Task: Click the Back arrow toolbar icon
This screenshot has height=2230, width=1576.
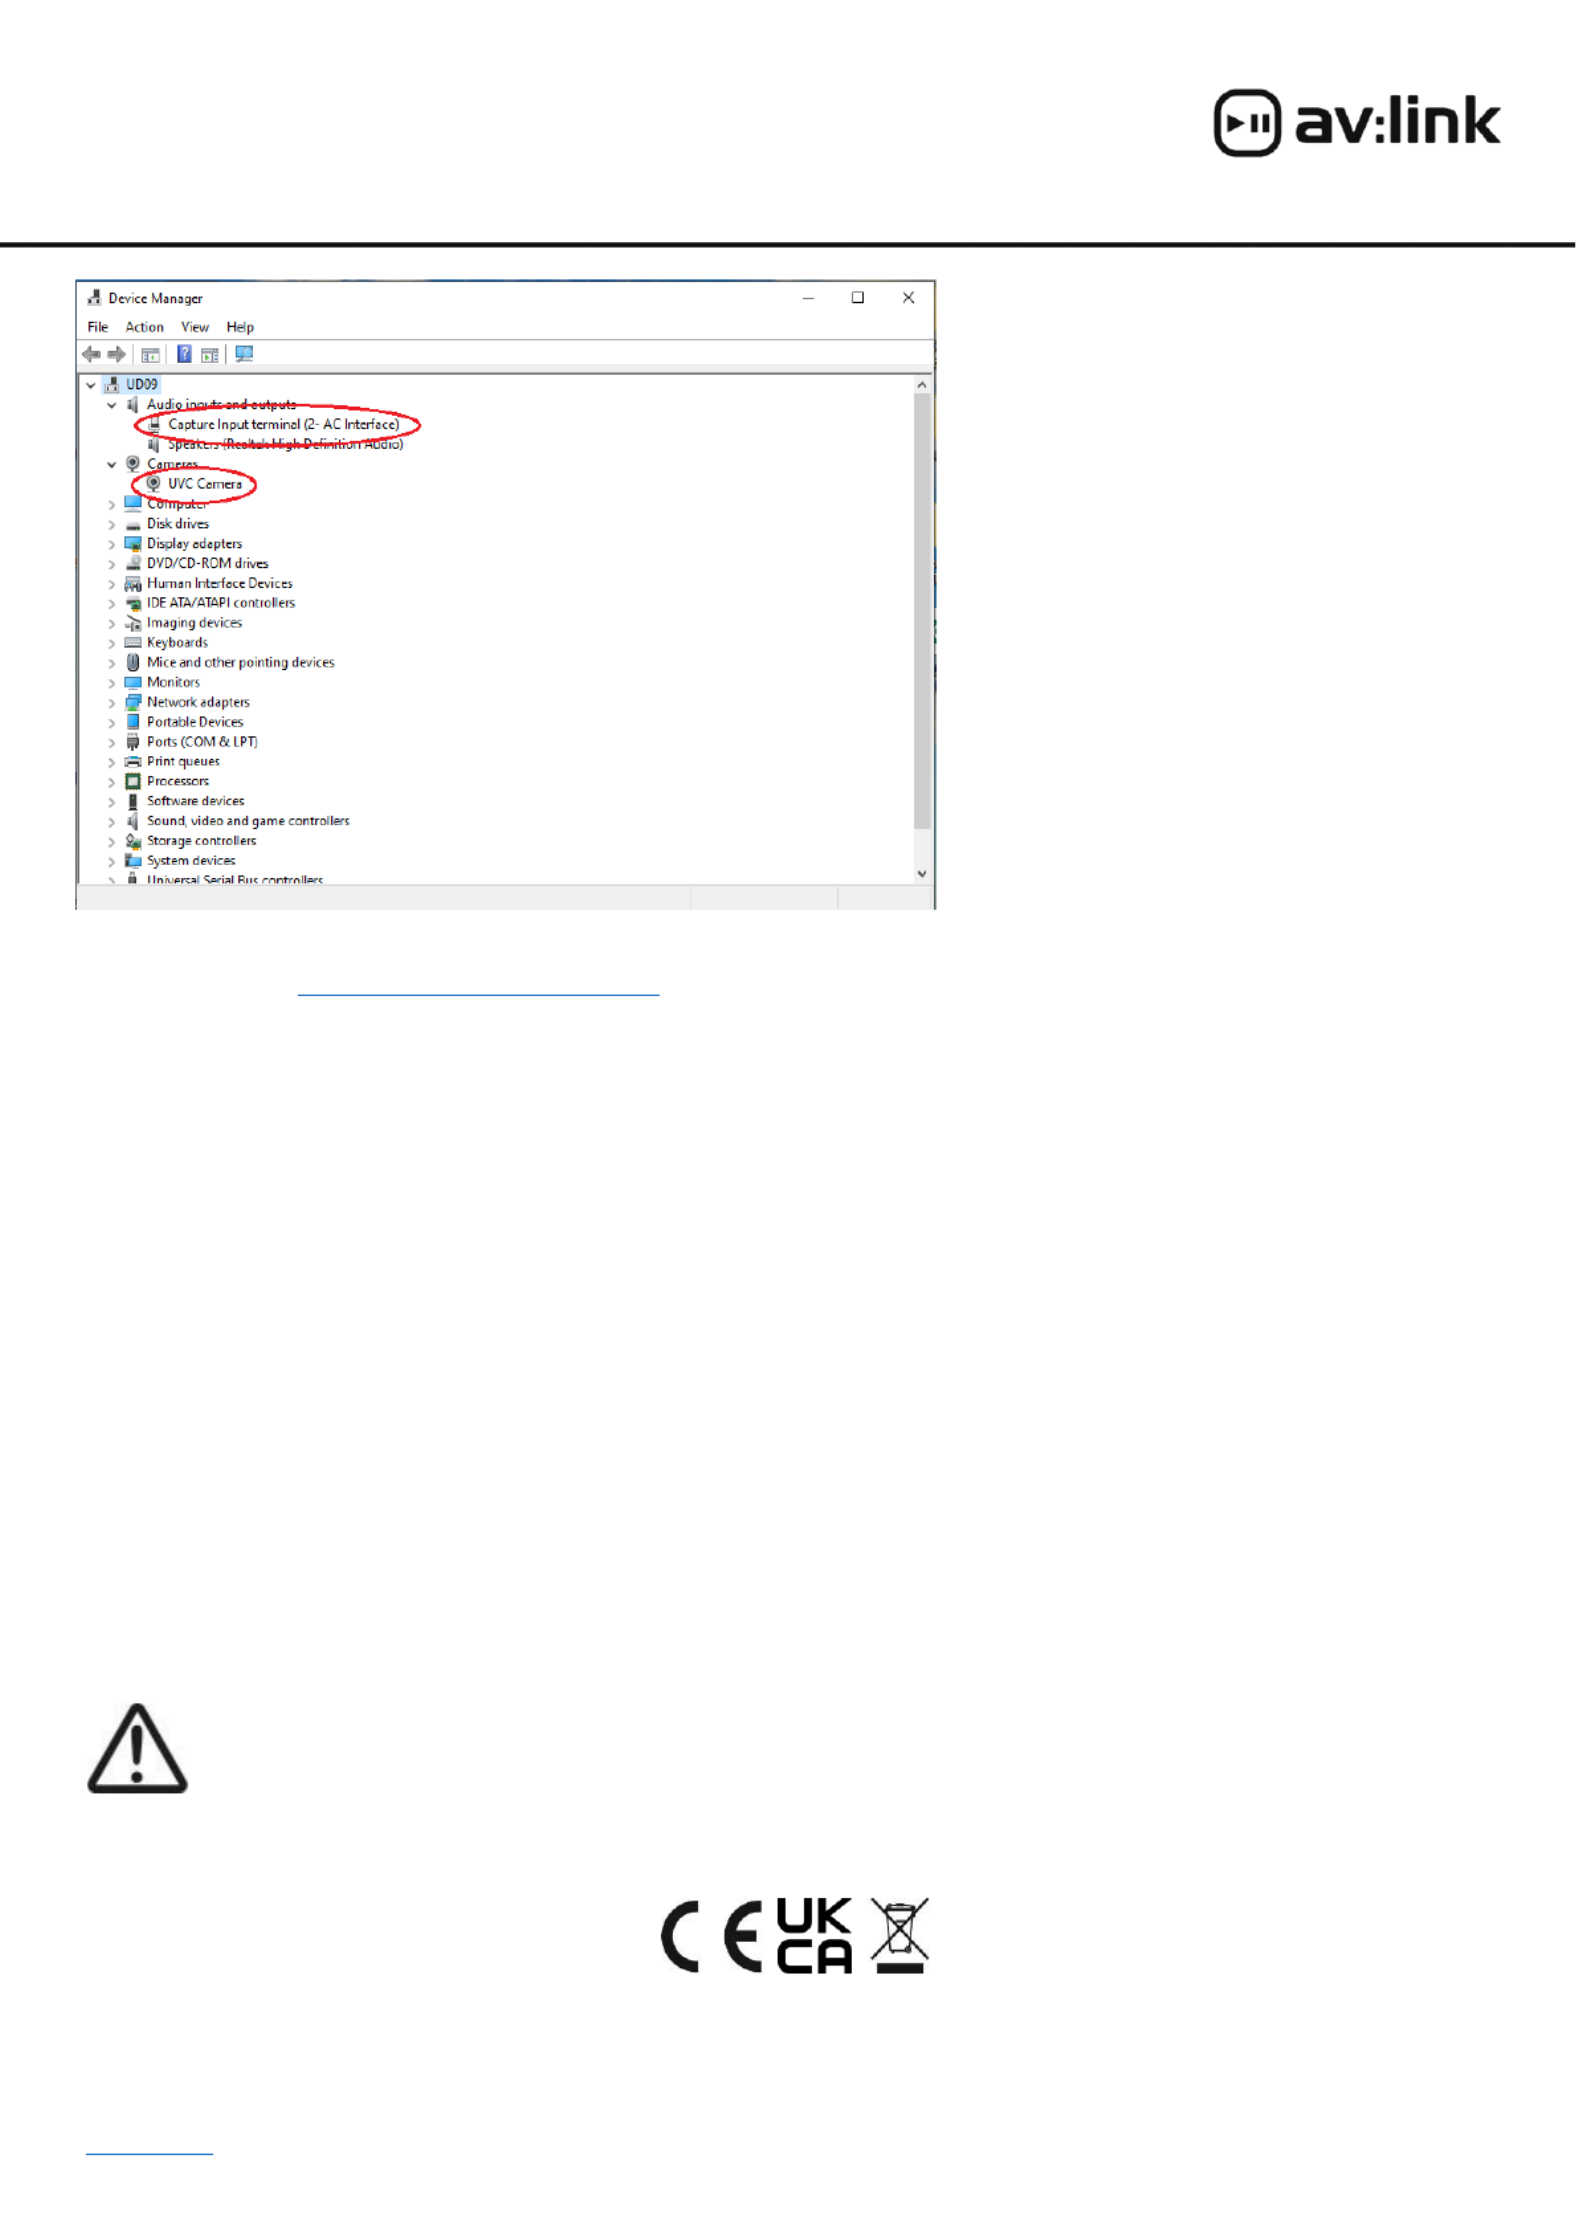Action: pos(91,354)
